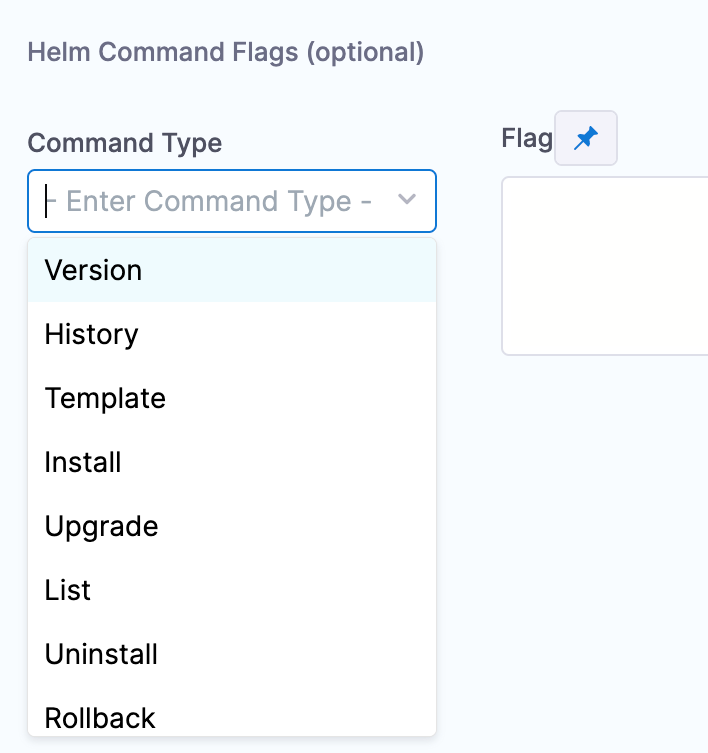Focus the Enter Command Type input
This screenshot has height=753, width=708.
[220, 201]
